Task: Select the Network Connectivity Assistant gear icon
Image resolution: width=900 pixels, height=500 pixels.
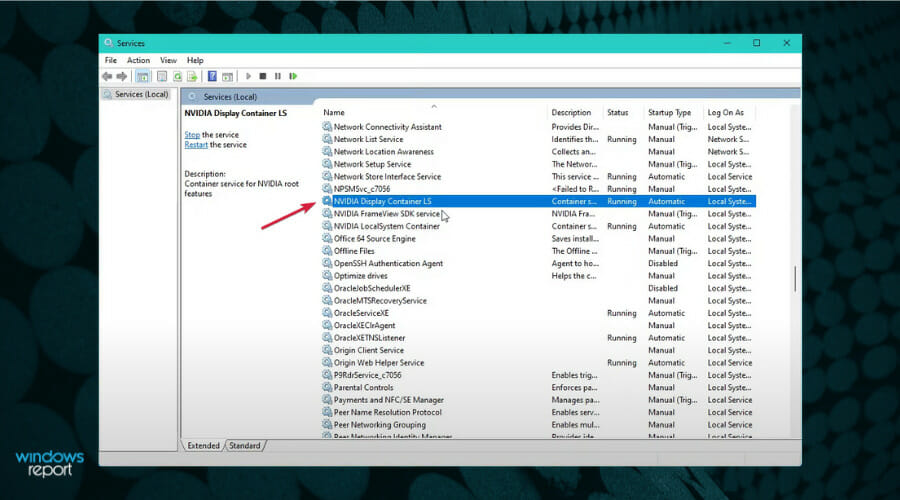Action: tap(327, 127)
